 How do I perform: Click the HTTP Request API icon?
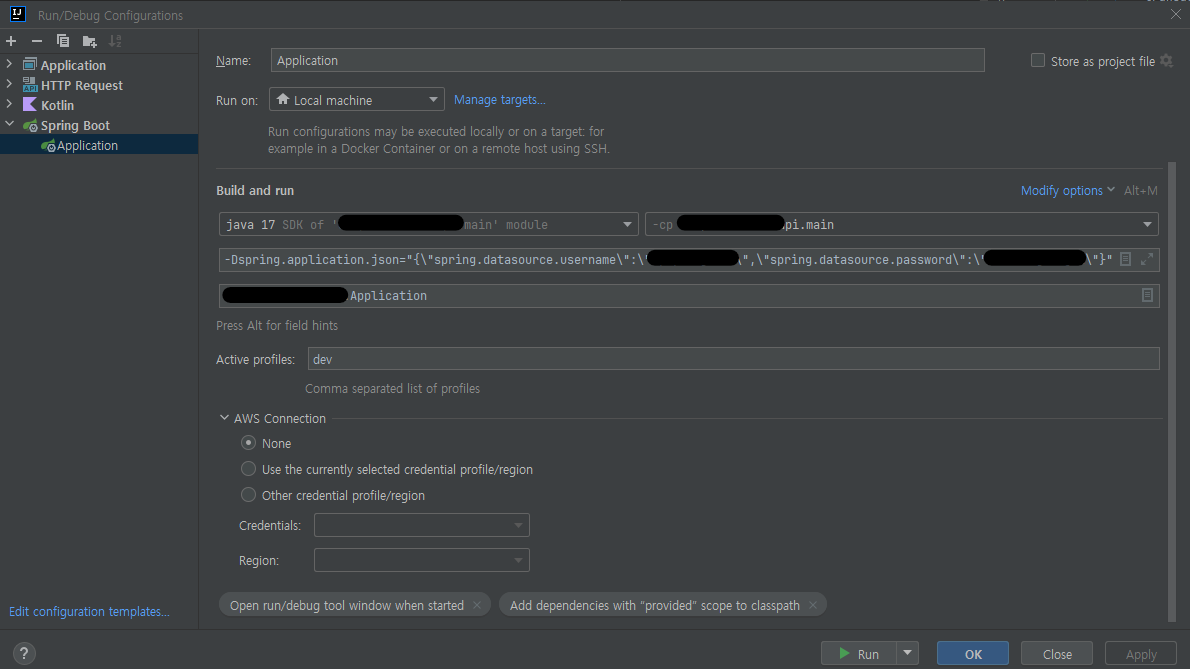pos(30,85)
